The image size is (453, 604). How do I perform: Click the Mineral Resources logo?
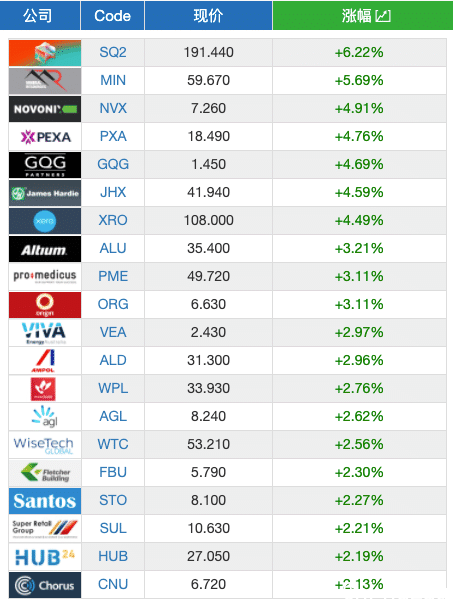45,81
